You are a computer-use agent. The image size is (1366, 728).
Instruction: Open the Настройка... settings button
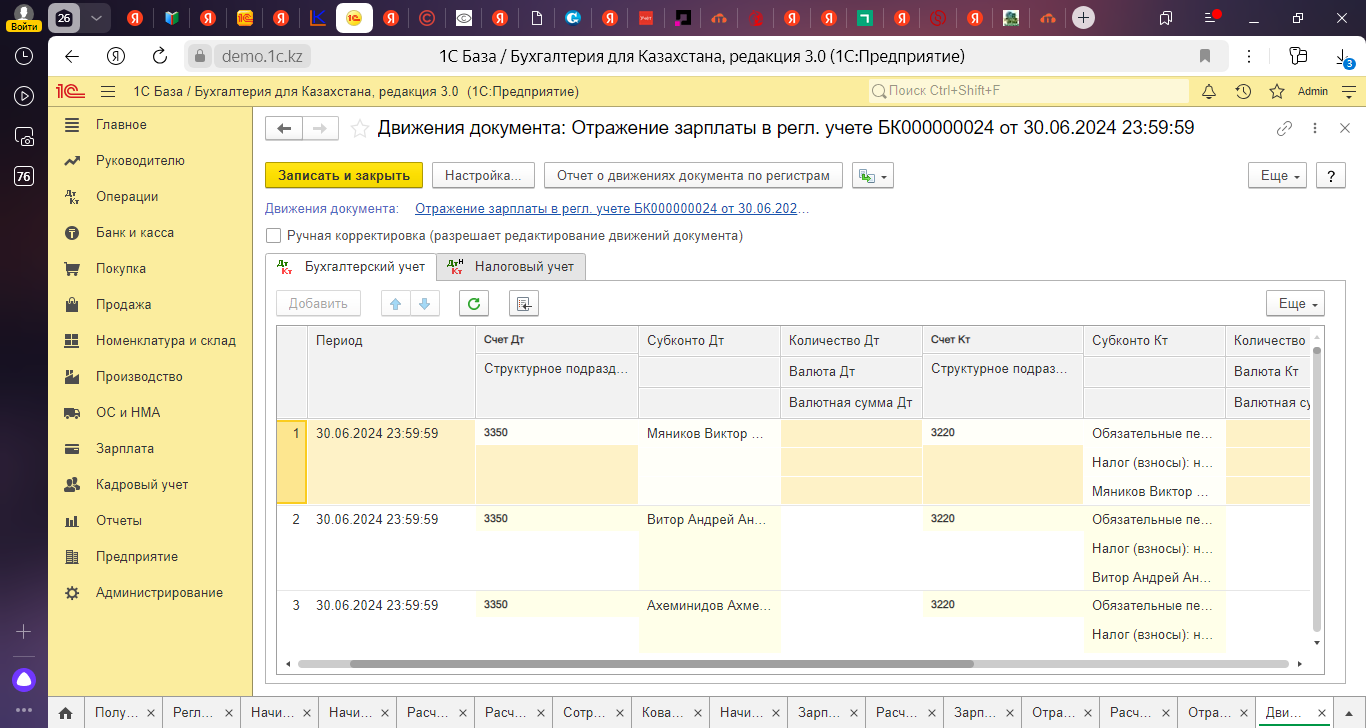[483, 175]
